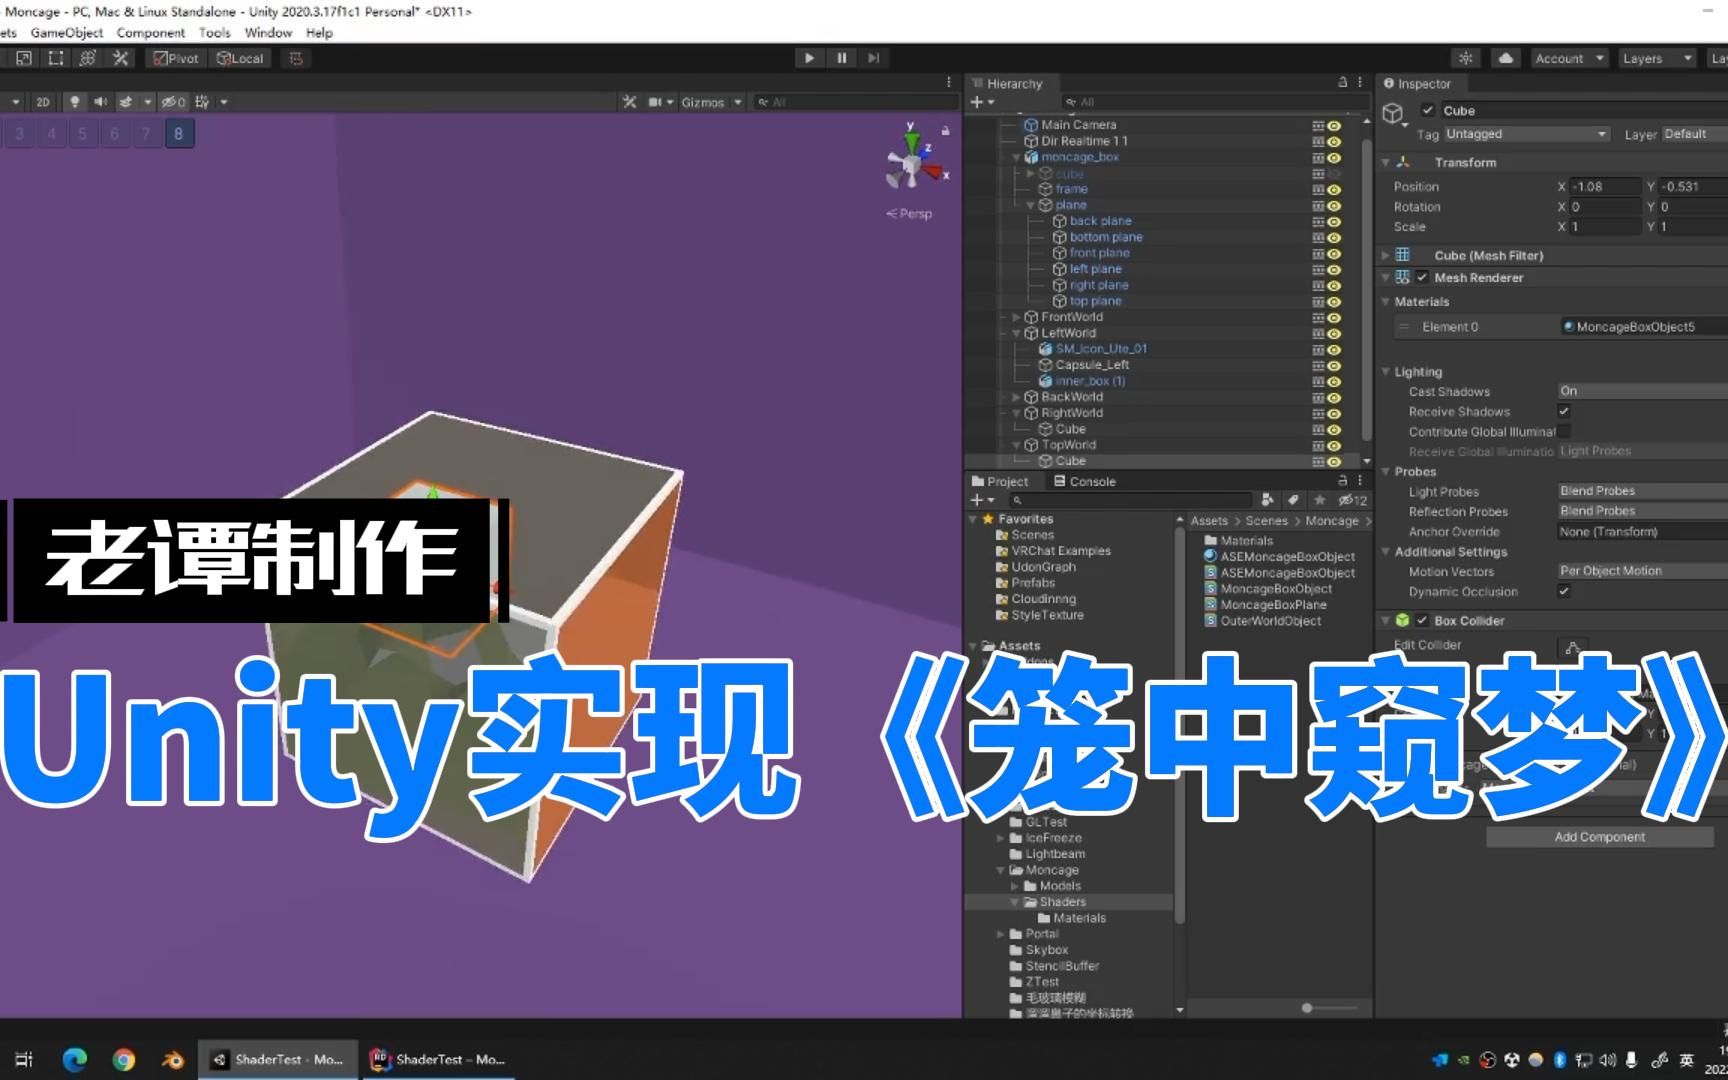Expand BackWorld in Hierarchy
The height and width of the screenshot is (1080, 1728).
tap(1016, 398)
